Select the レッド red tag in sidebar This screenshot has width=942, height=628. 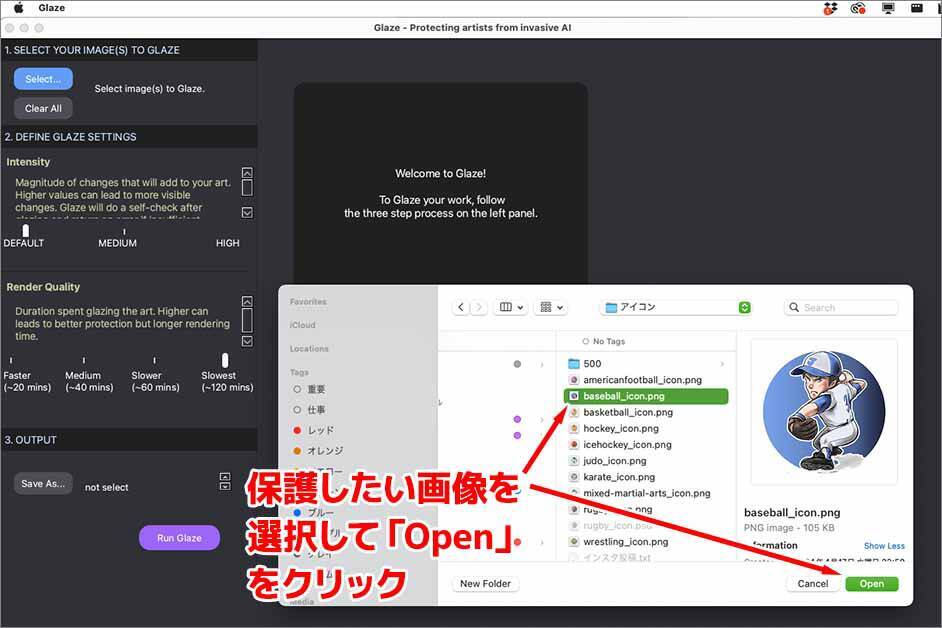(320, 430)
